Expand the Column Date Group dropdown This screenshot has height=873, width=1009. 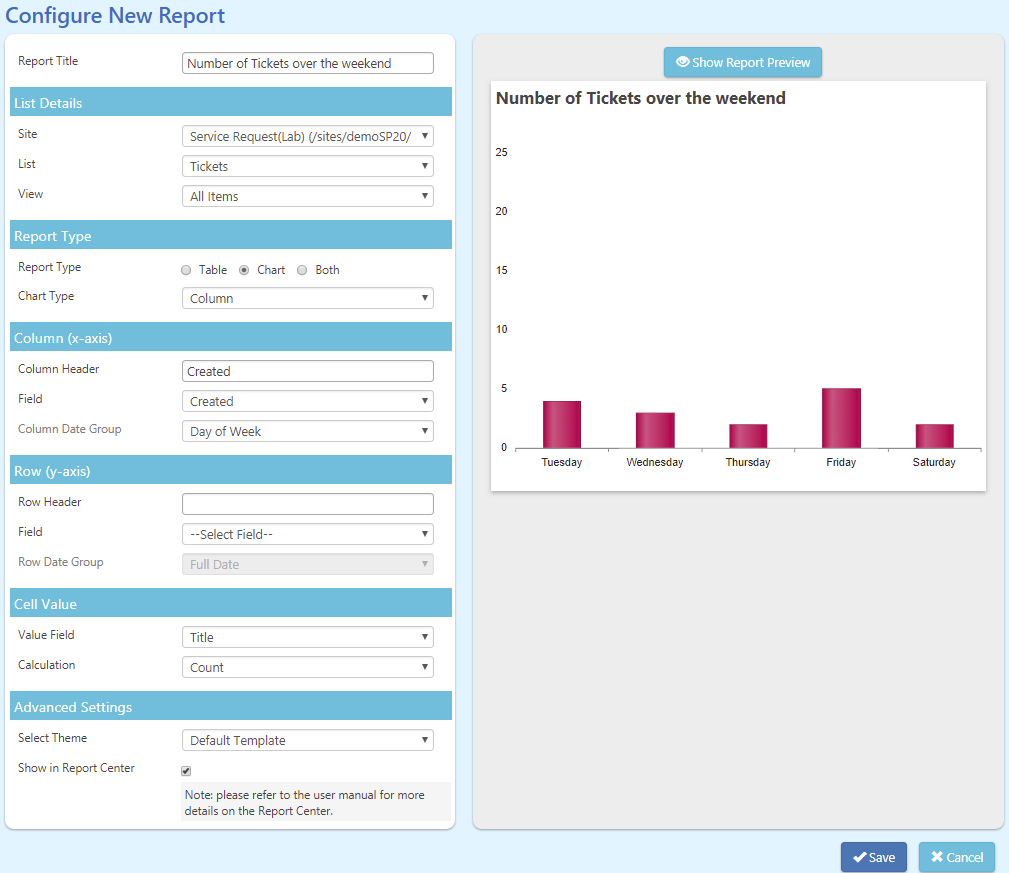307,431
